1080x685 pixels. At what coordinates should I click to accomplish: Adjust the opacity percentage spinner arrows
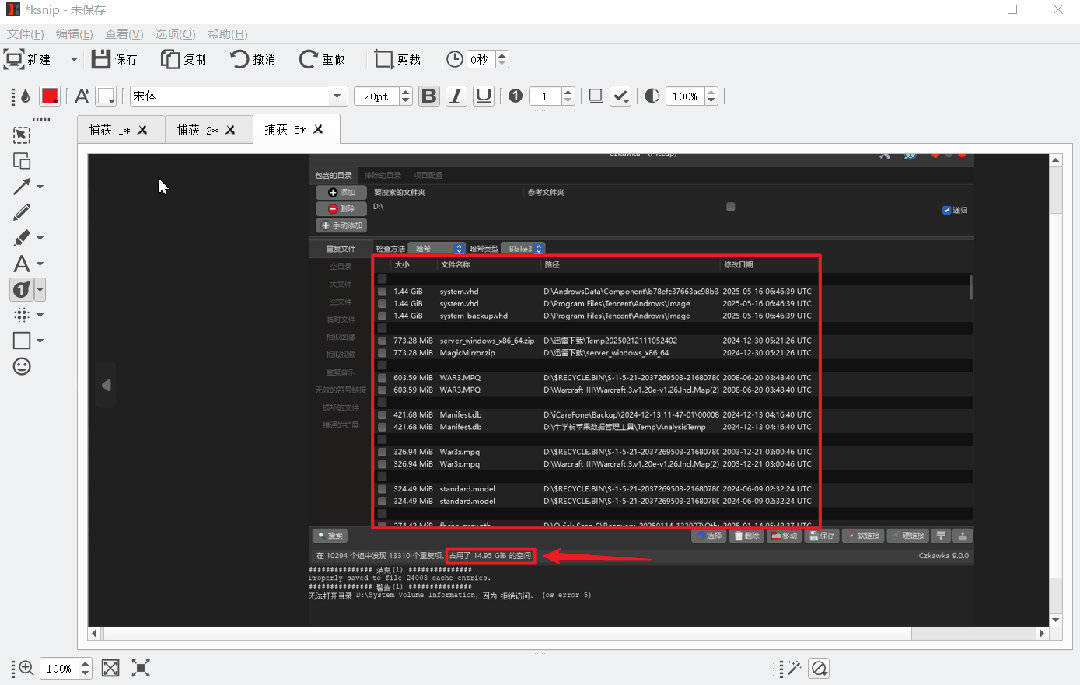pyautogui.click(x=712, y=96)
